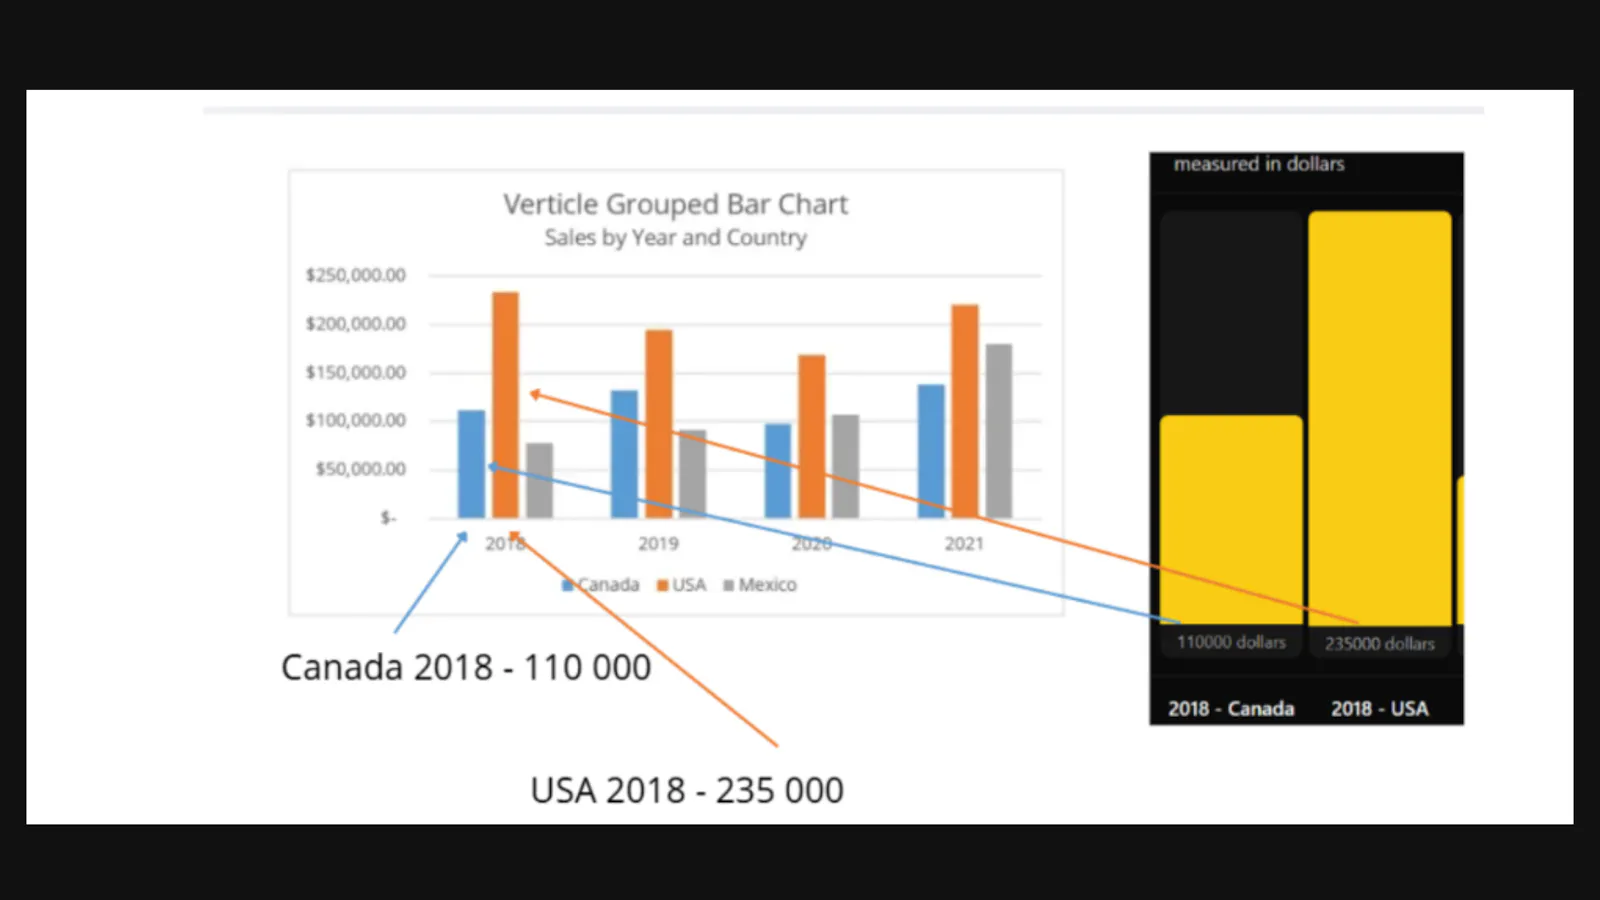Click the gray Mexico bar for 2018
Screen dimensions: 1600x900
click(539, 480)
